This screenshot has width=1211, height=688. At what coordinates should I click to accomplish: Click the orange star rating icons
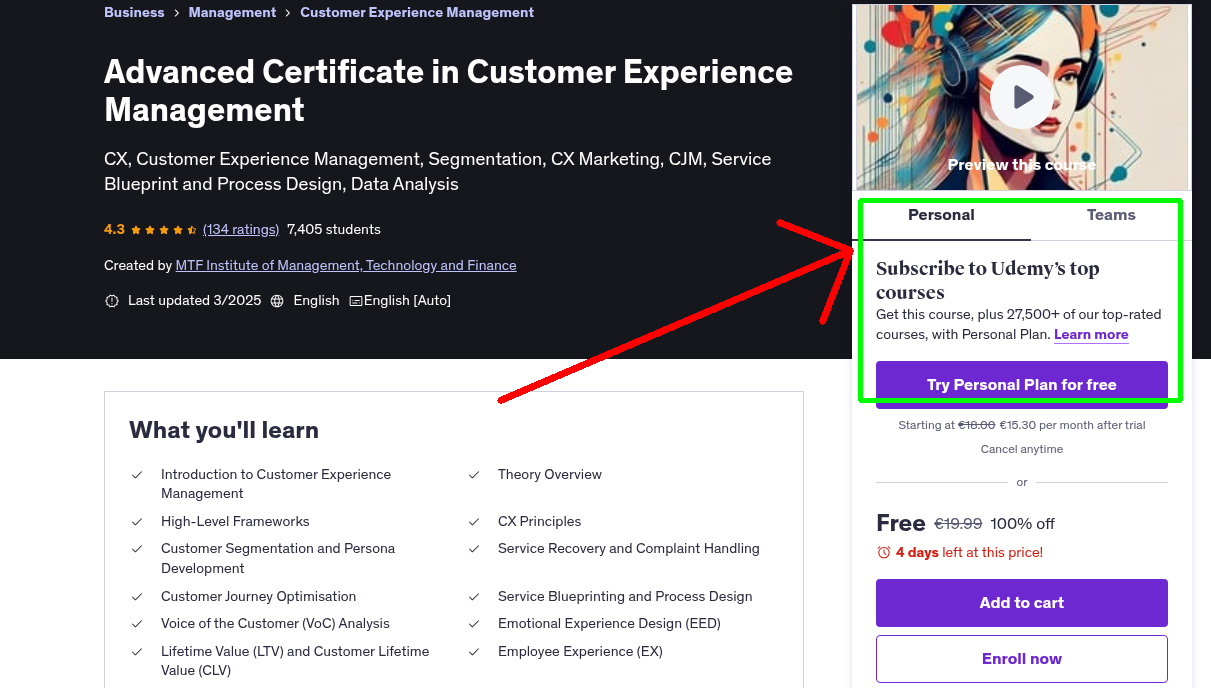(x=164, y=230)
